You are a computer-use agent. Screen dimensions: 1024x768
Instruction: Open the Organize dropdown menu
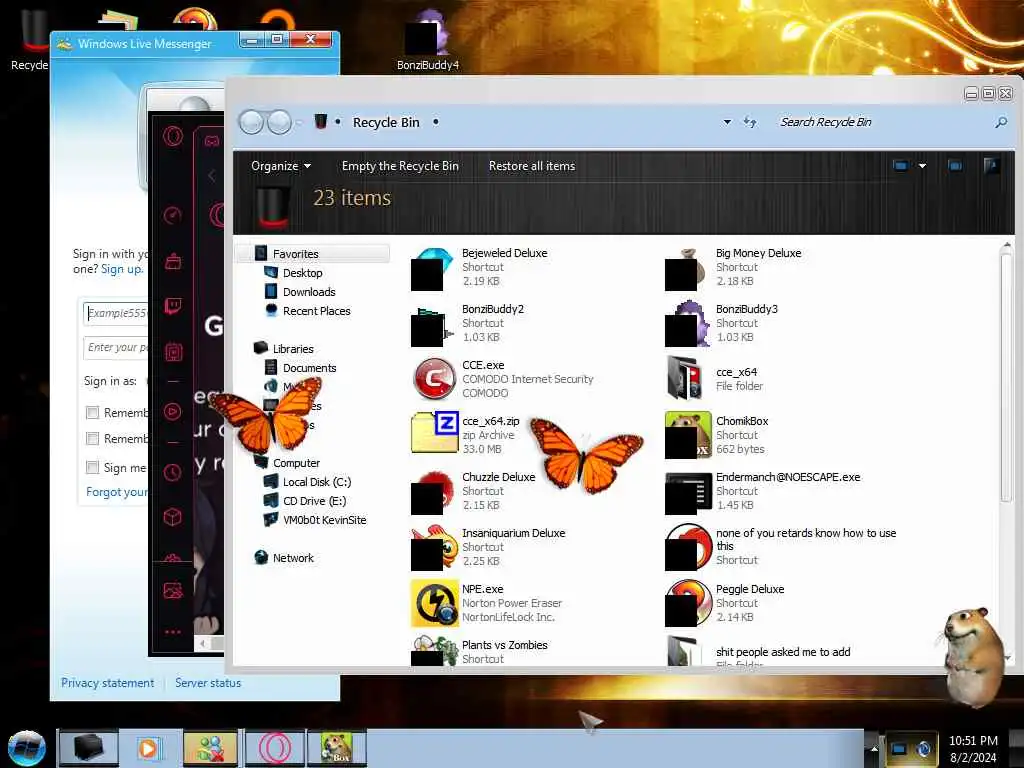click(281, 166)
